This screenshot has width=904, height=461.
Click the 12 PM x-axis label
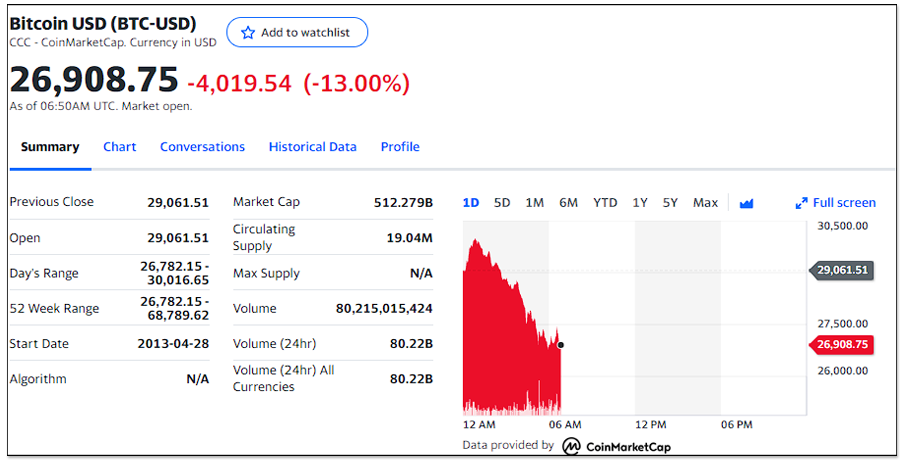pos(651,425)
